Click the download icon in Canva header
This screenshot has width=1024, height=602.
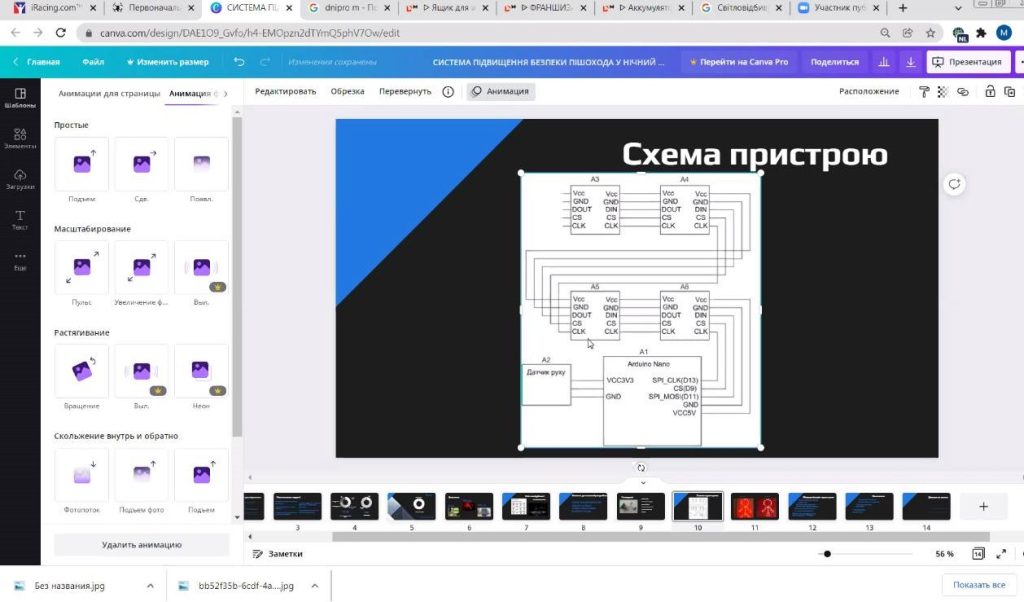[x=910, y=62]
